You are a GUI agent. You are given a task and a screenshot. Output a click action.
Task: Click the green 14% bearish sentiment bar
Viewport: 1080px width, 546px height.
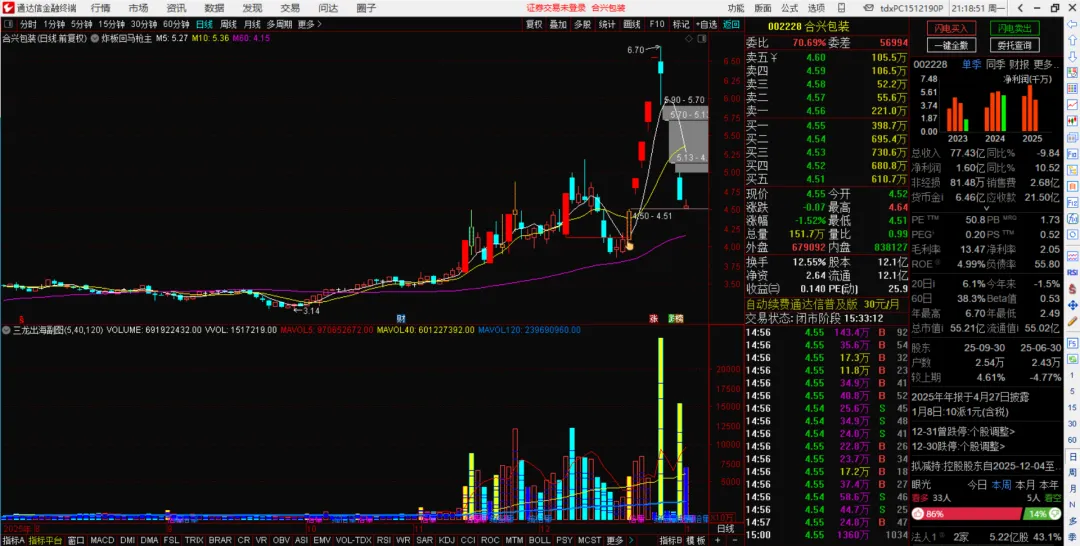1042,514
